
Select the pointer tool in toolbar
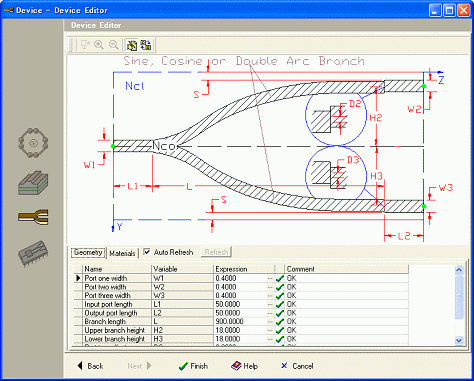(x=85, y=45)
